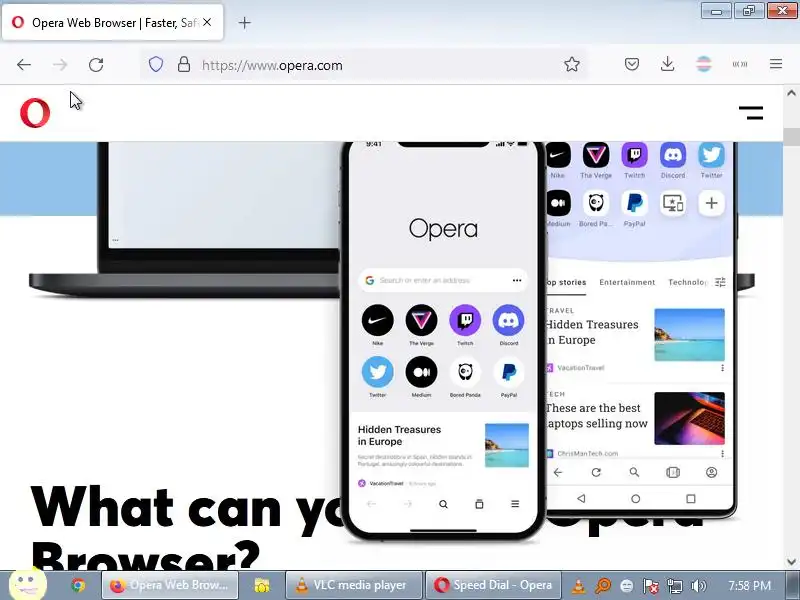The width and height of the screenshot is (800, 600).
Task: Select the Technology news tab
Action: [688, 282]
